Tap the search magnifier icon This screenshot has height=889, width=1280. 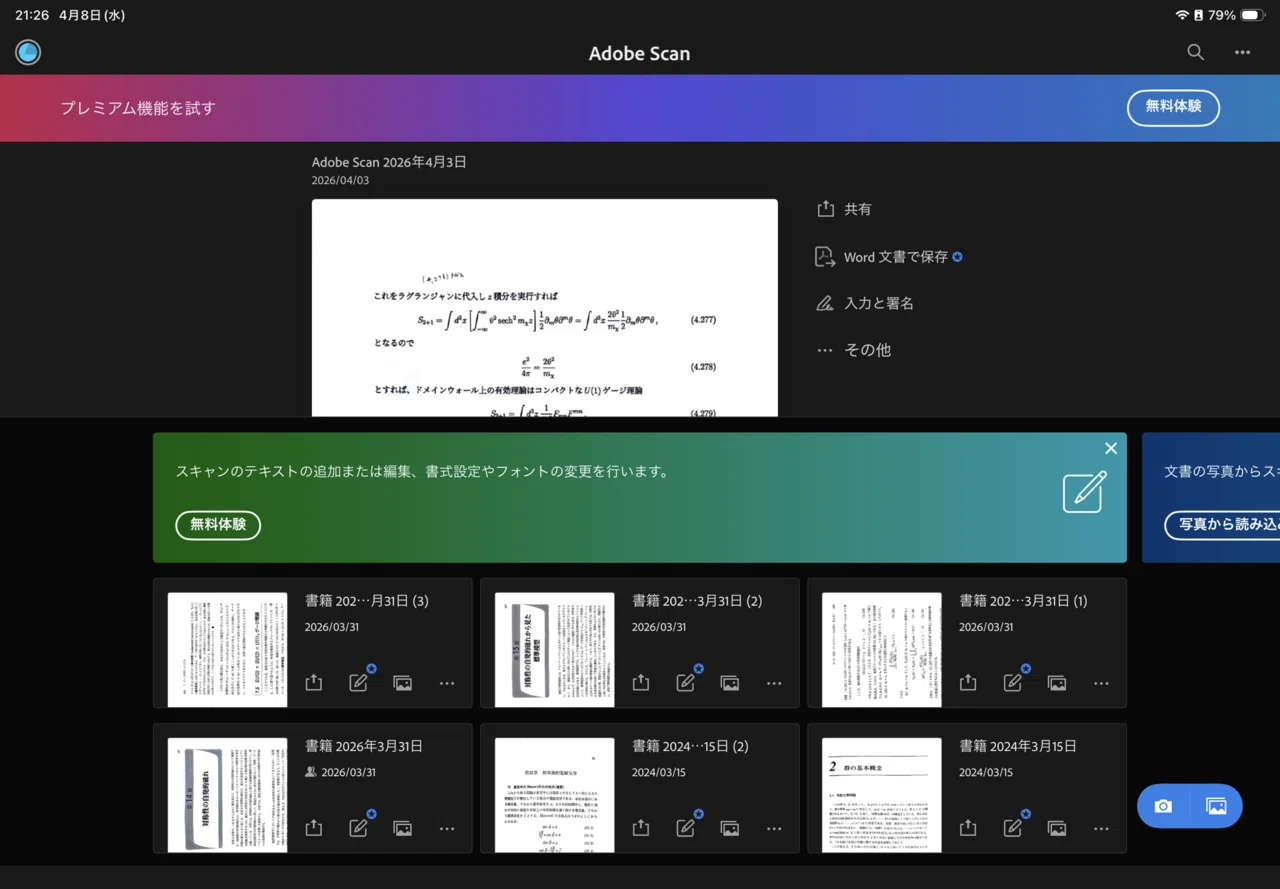[x=1195, y=53]
